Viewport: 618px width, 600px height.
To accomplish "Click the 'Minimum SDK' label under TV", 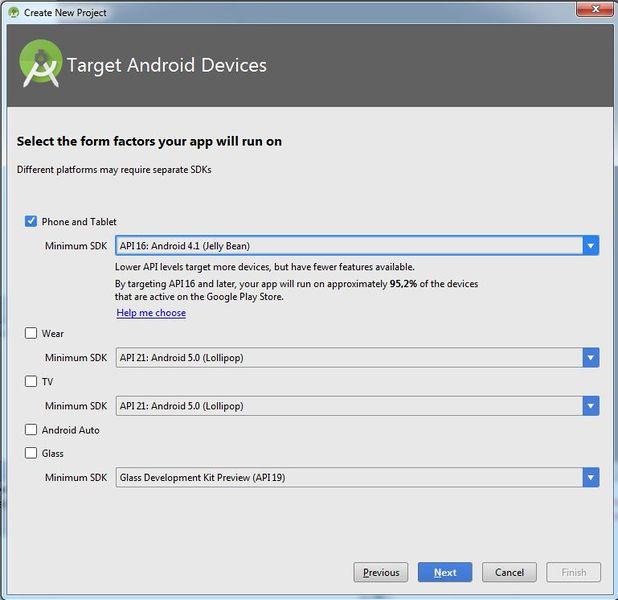I will [x=76, y=406].
